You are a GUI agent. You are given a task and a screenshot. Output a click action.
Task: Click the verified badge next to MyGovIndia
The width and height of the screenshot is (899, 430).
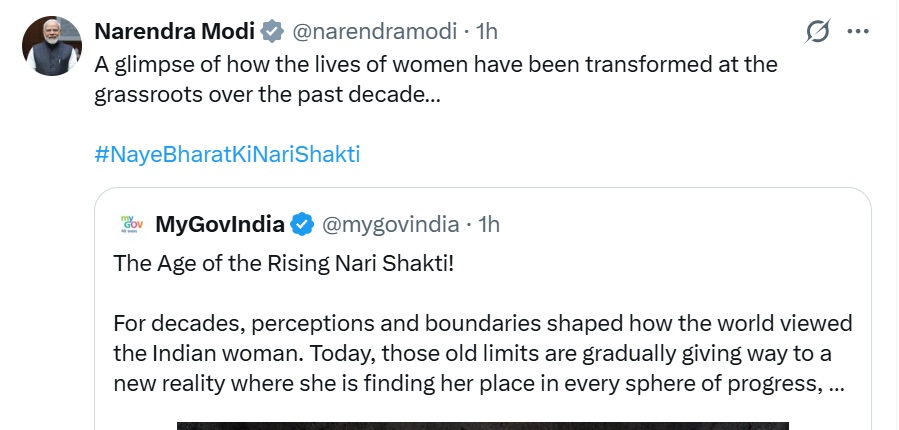tap(303, 223)
